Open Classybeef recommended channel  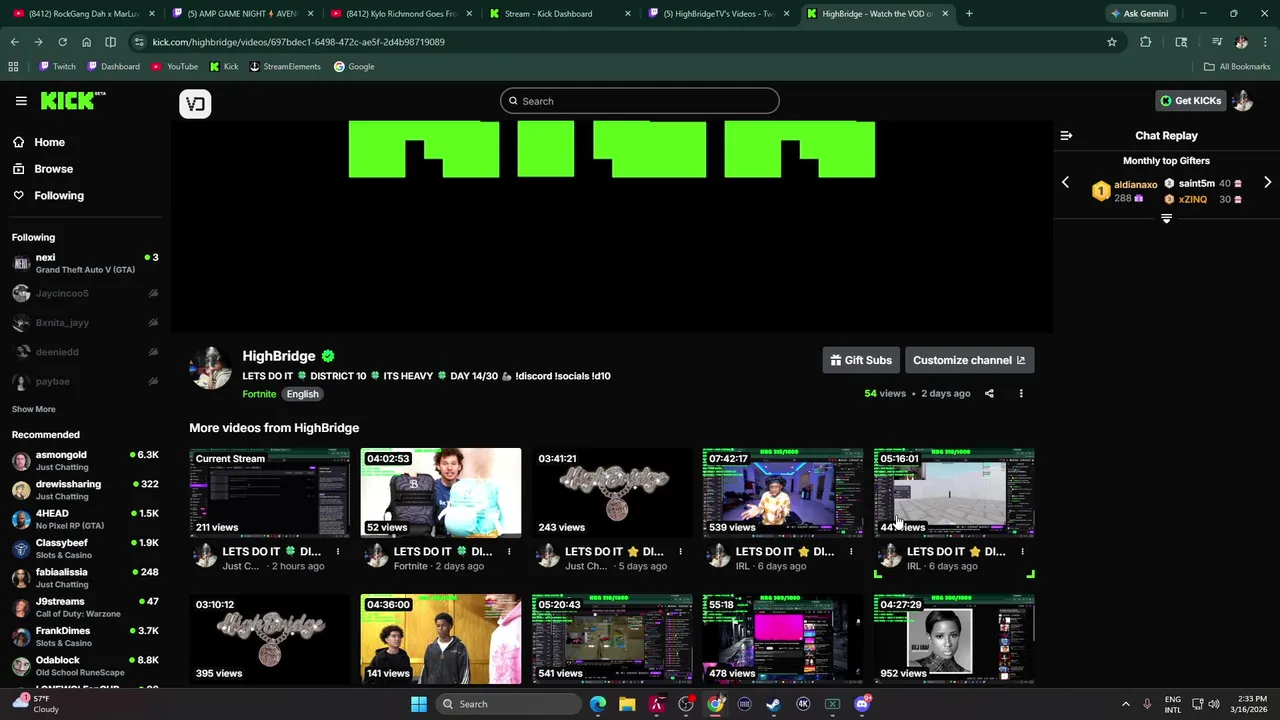[x=85, y=548]
